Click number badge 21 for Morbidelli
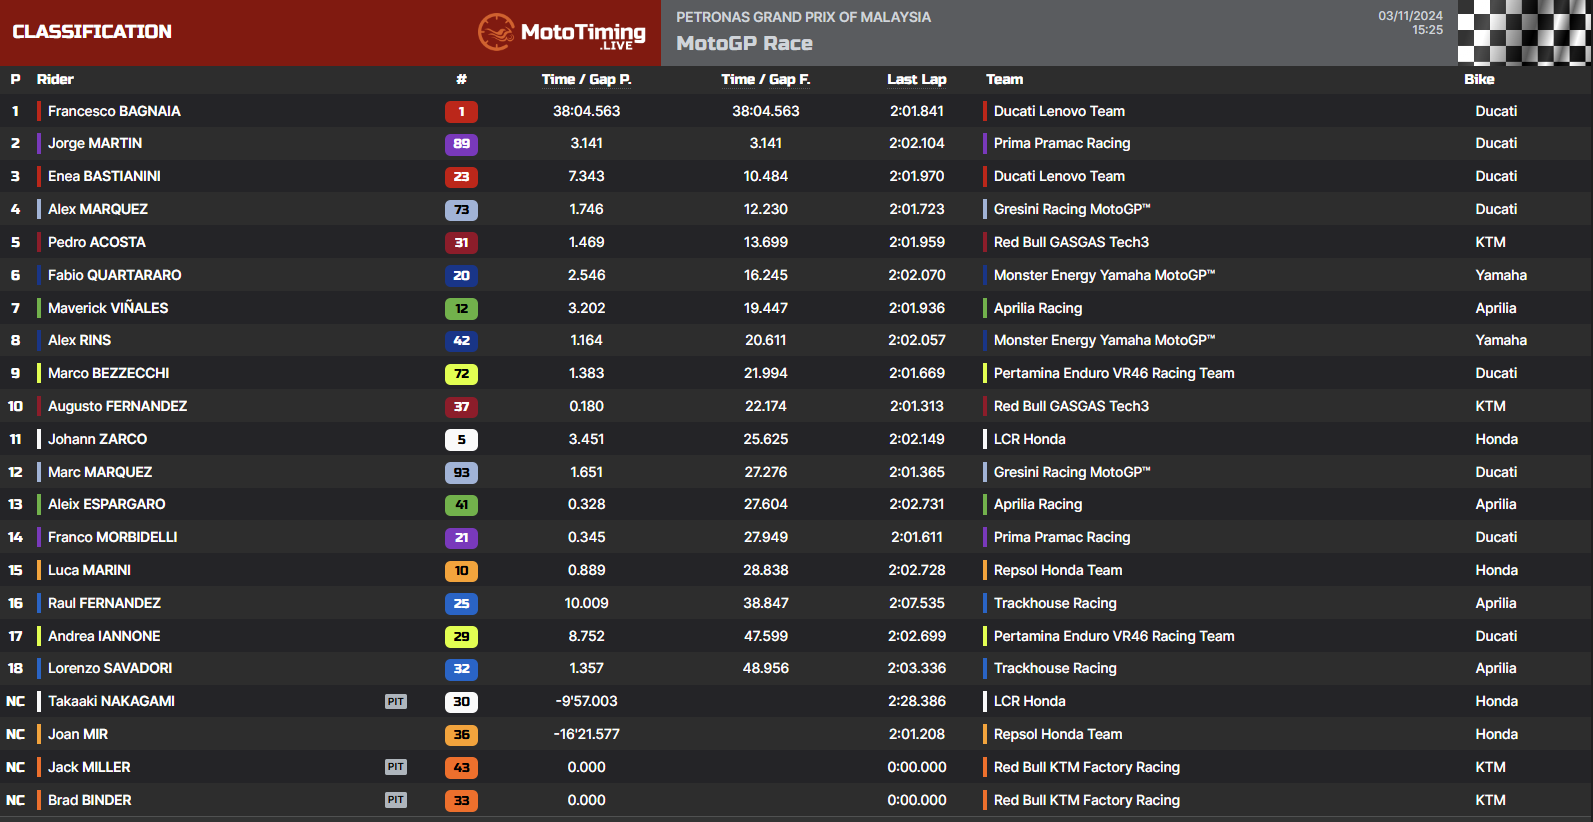 [461, 538]
